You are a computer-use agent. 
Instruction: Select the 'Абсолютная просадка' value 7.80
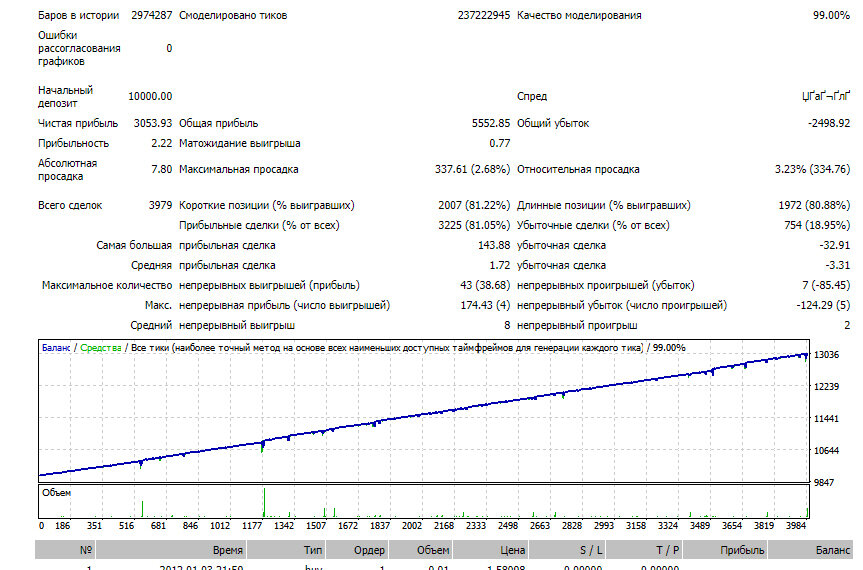pyautogui.click(x=162, y=169)
